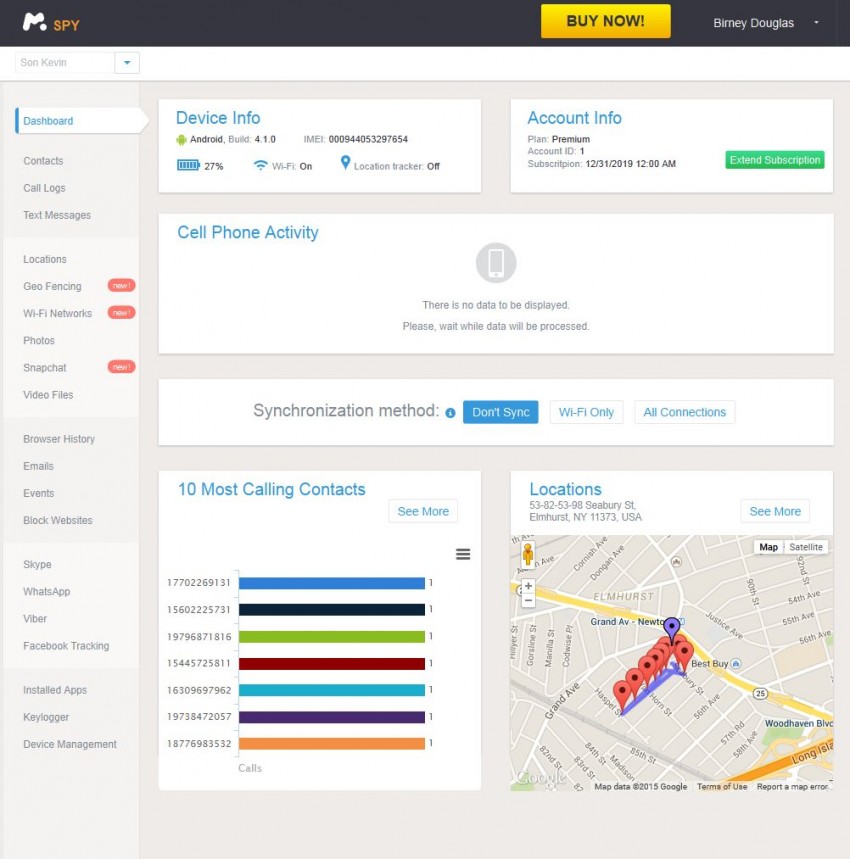Click the purple location marker on map

(672, 628)
